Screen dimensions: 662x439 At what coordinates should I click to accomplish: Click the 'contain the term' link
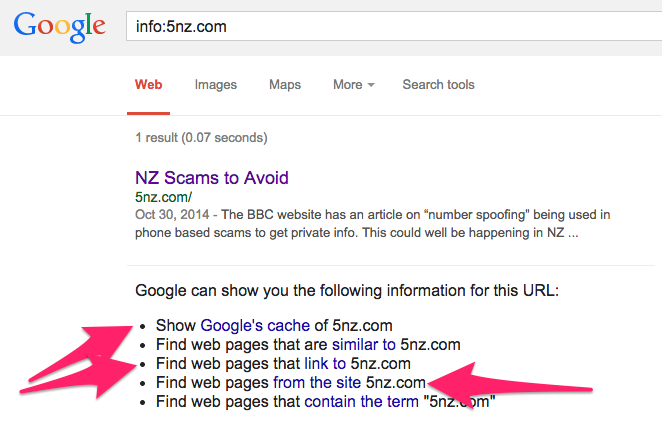(361, 401)
